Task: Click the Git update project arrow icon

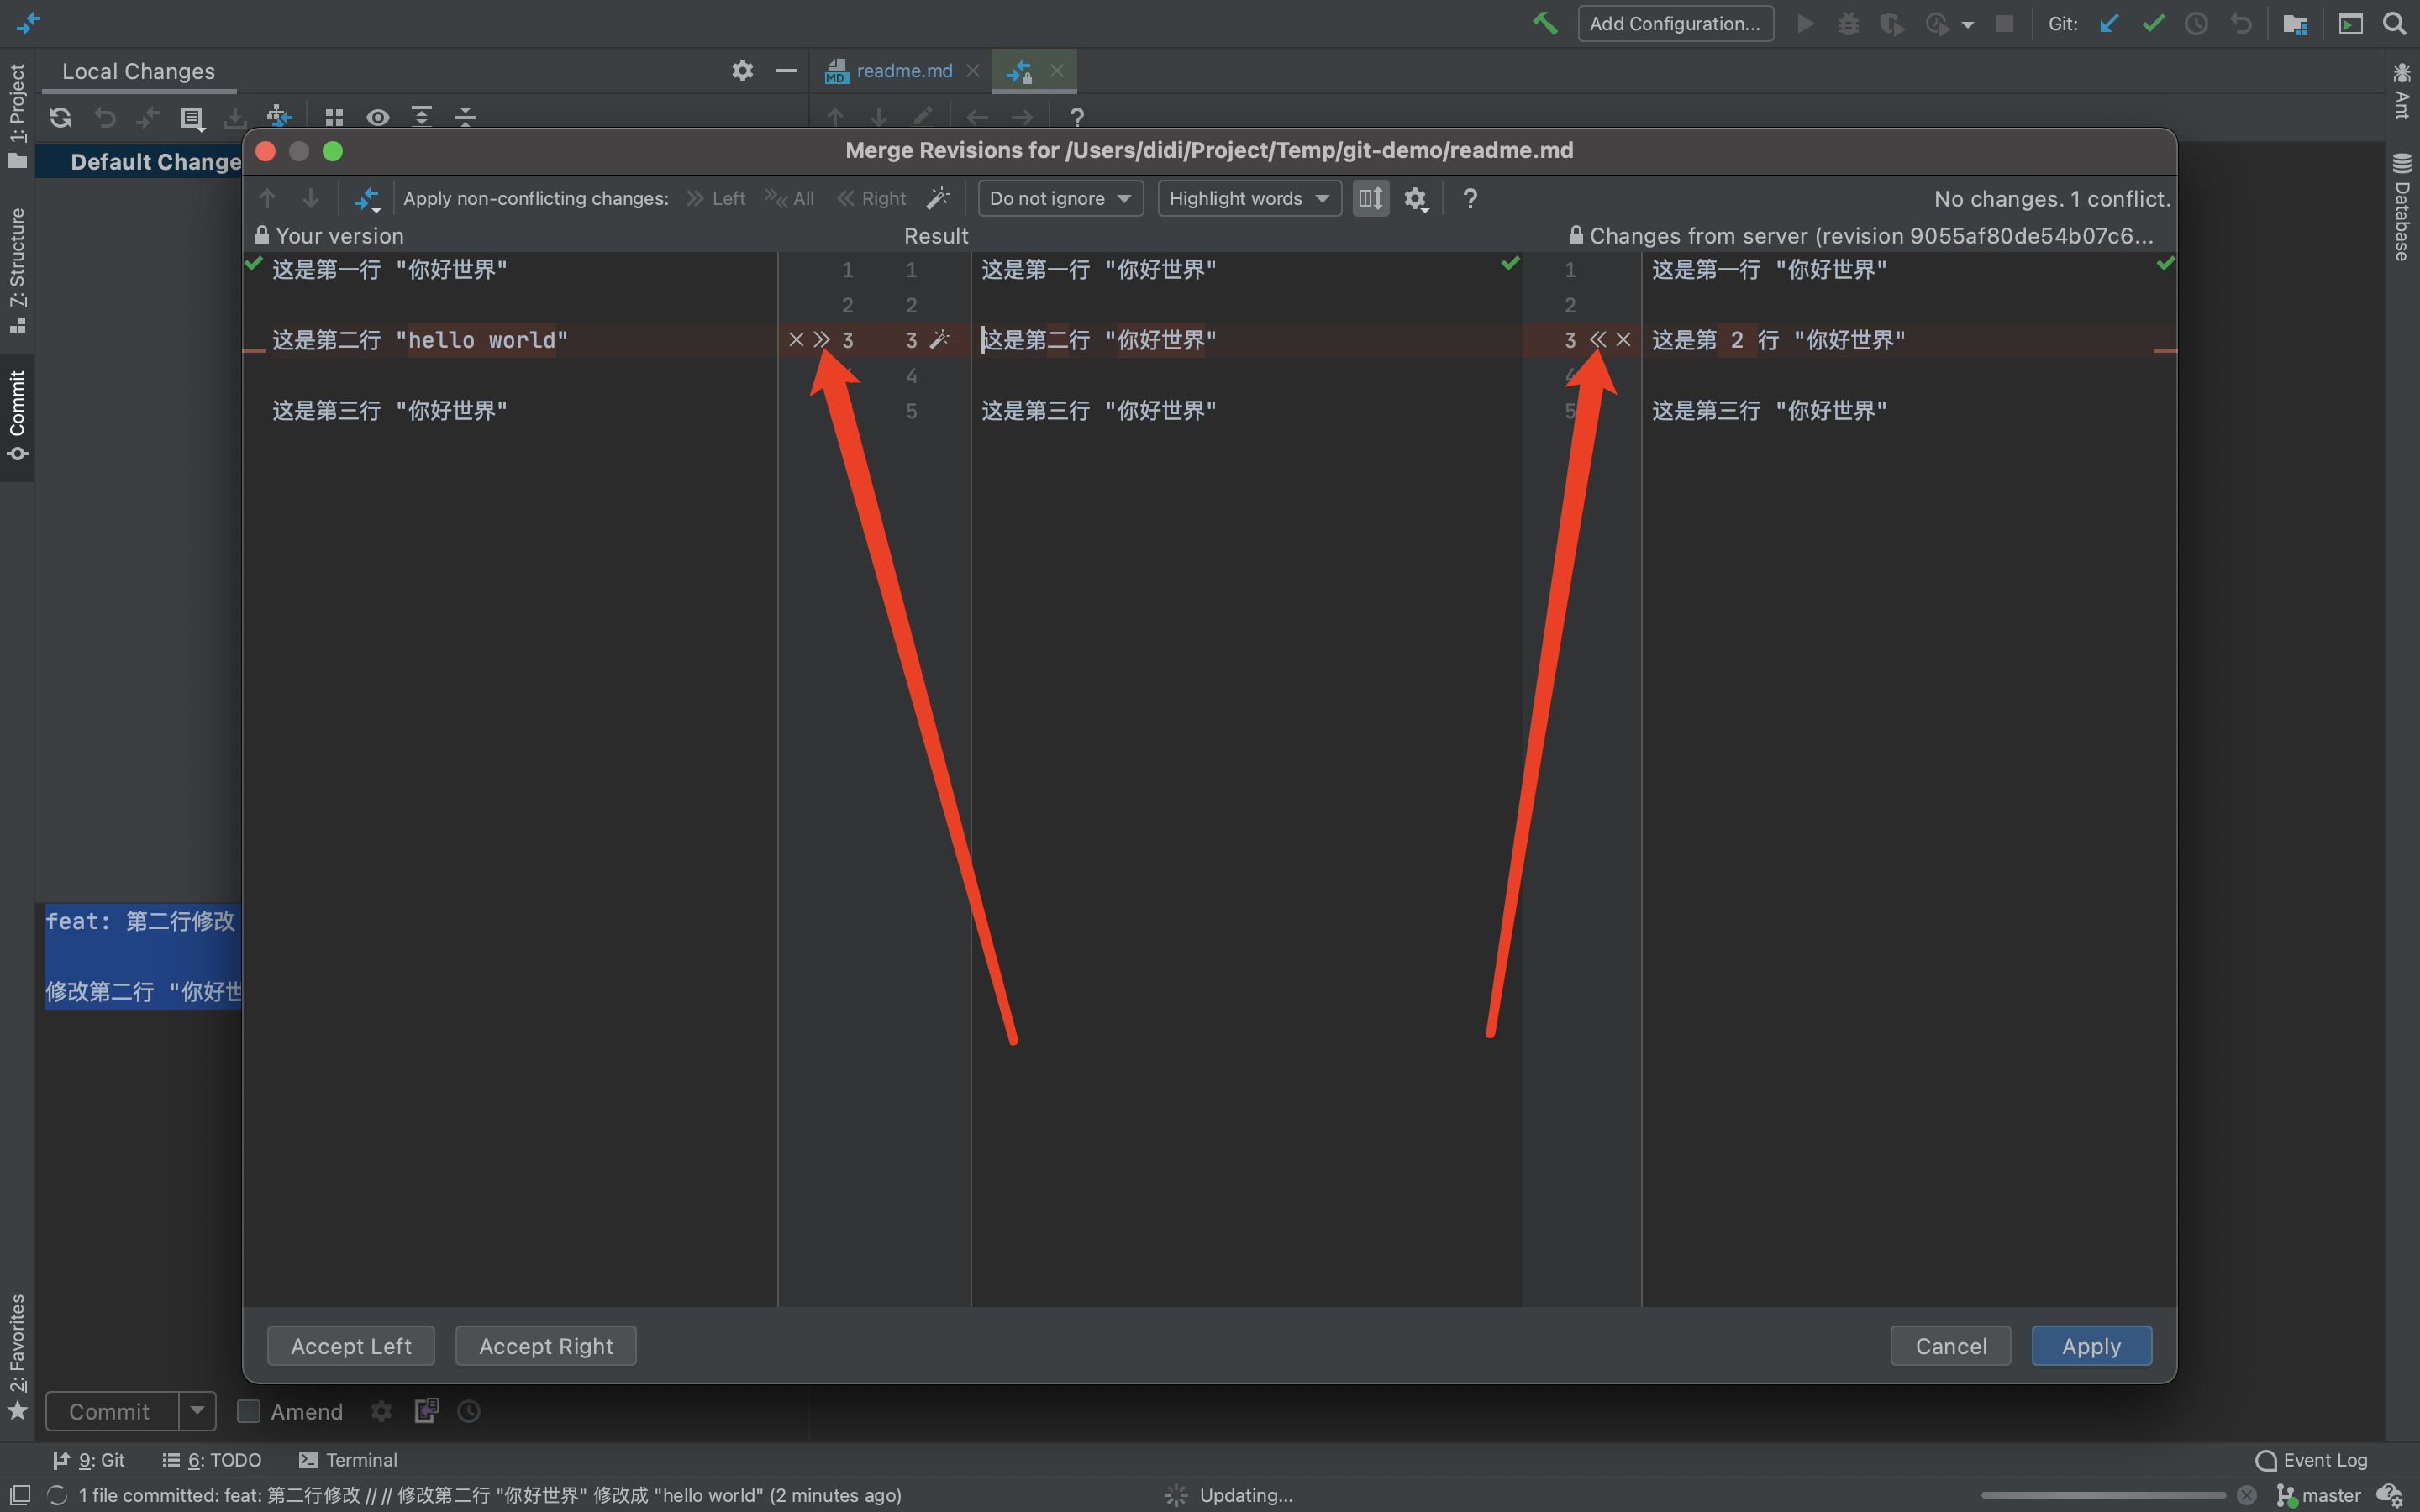Action: pyautogui.click(x=2109, y=24)
